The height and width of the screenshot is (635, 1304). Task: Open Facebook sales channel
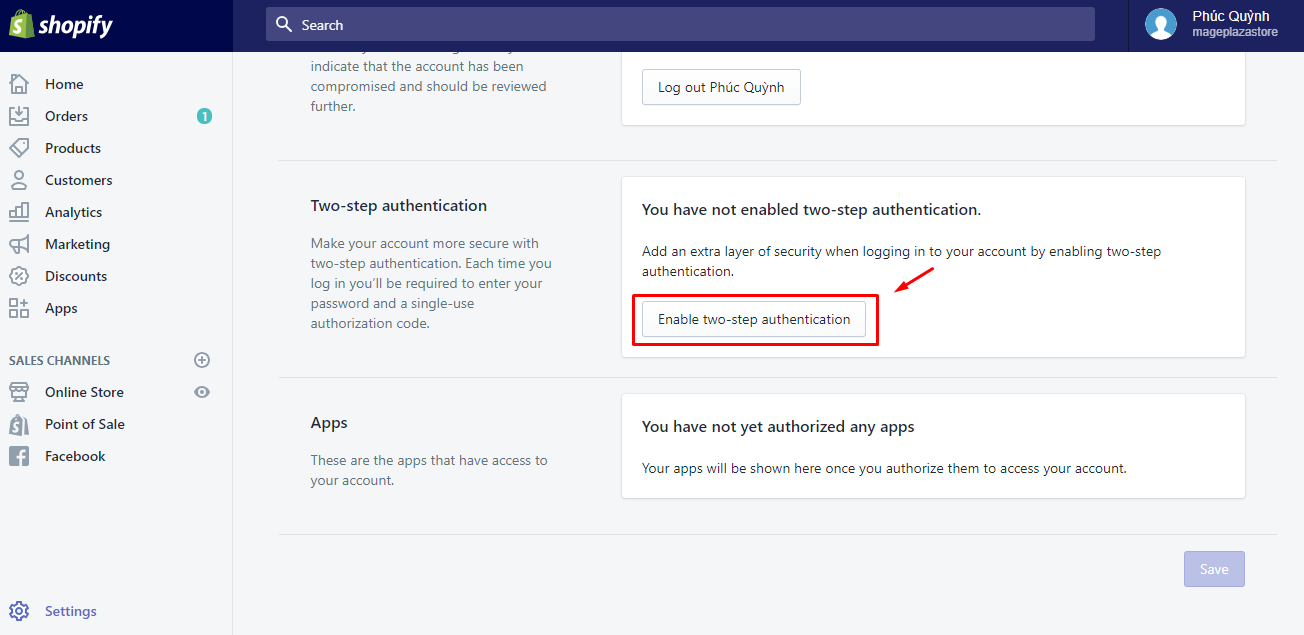[x=75, y=456]
